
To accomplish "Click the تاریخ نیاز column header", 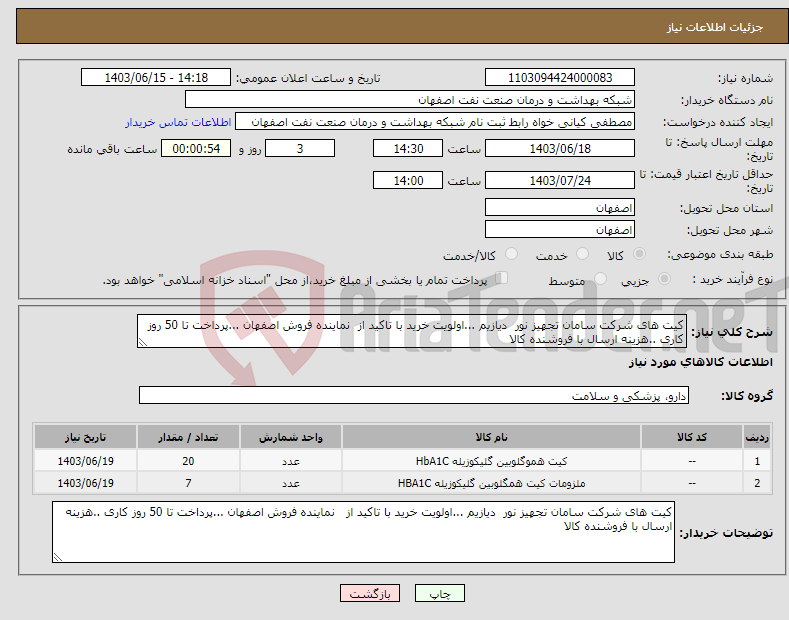I will 86,437.
